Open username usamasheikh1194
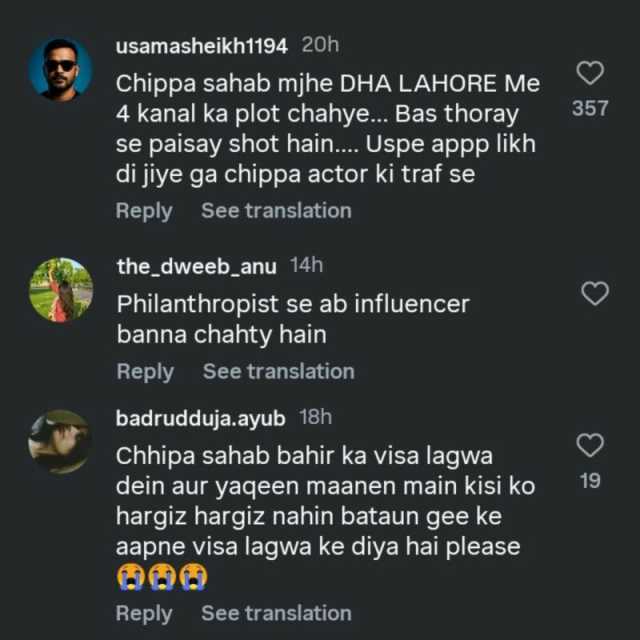The height and width of the screenshot is (640, 640). [x=202, y=46]
